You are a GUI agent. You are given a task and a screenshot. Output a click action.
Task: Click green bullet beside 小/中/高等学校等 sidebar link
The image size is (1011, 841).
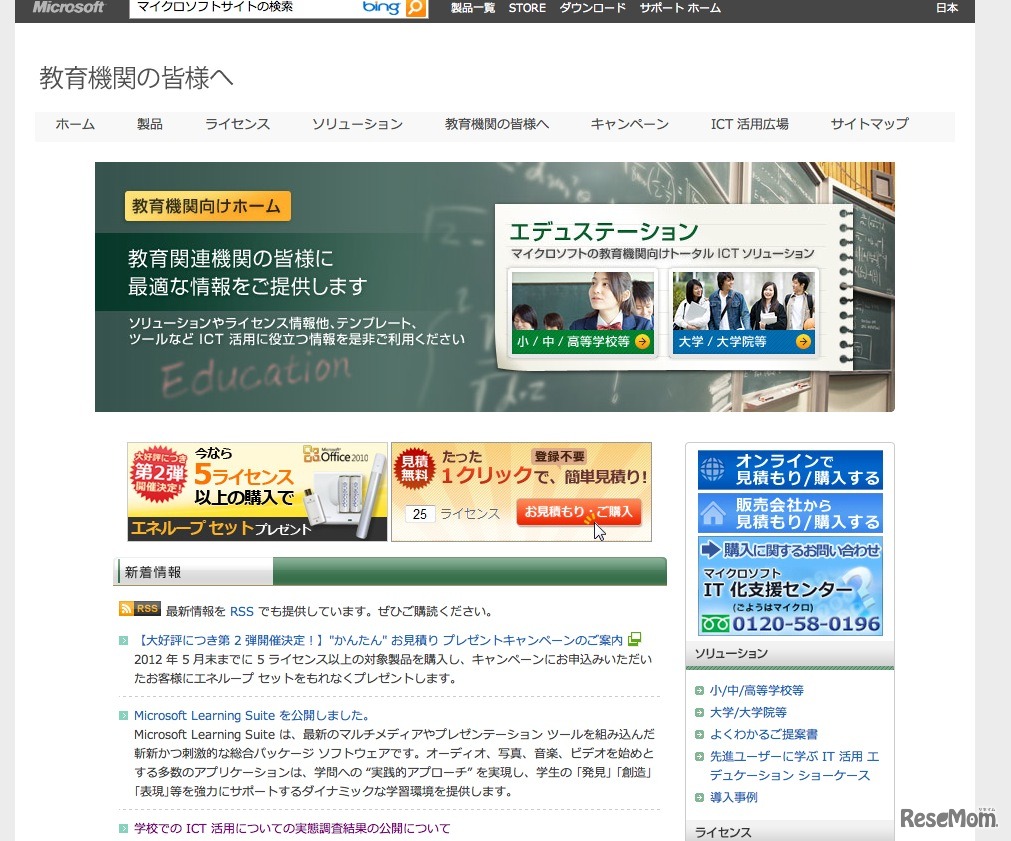pyautogui.click(x=699, y=691)
